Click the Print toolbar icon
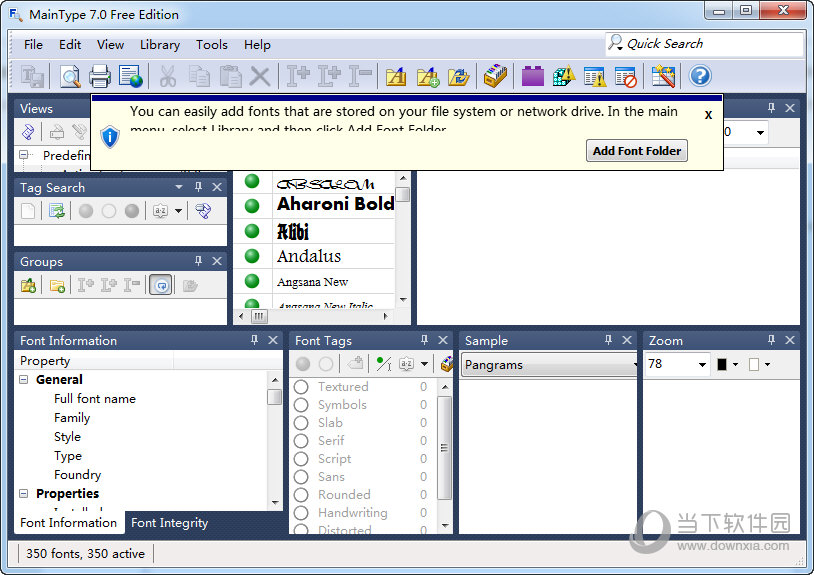The width and height of the screenshot is (814, 575). pyautogui.click(x=100, y=76)
